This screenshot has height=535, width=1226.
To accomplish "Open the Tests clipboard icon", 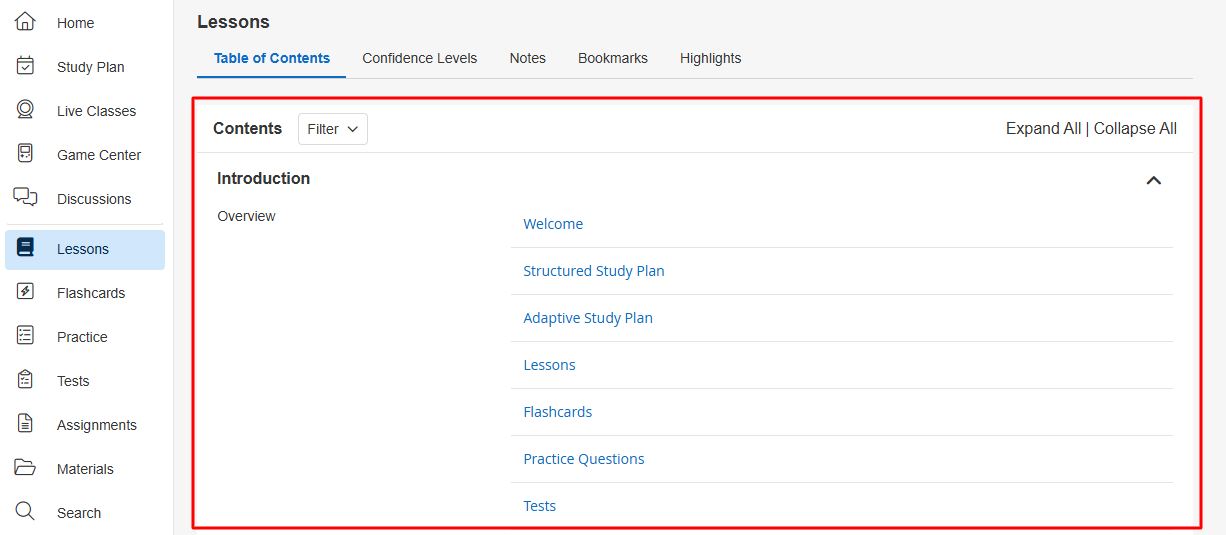I will point(26,380).
